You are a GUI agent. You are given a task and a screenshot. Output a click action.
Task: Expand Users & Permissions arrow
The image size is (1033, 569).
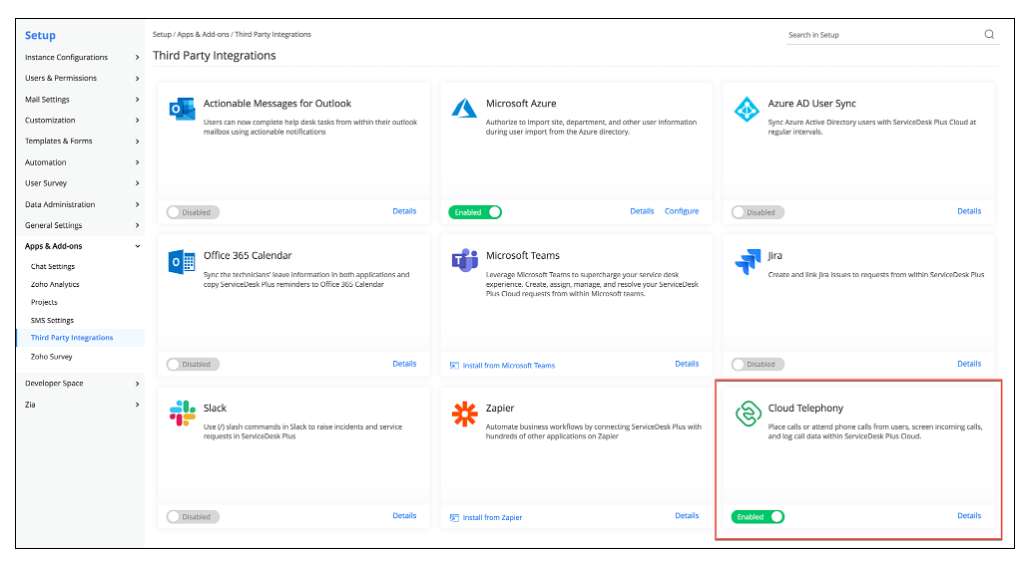click(x=137, y=78)
